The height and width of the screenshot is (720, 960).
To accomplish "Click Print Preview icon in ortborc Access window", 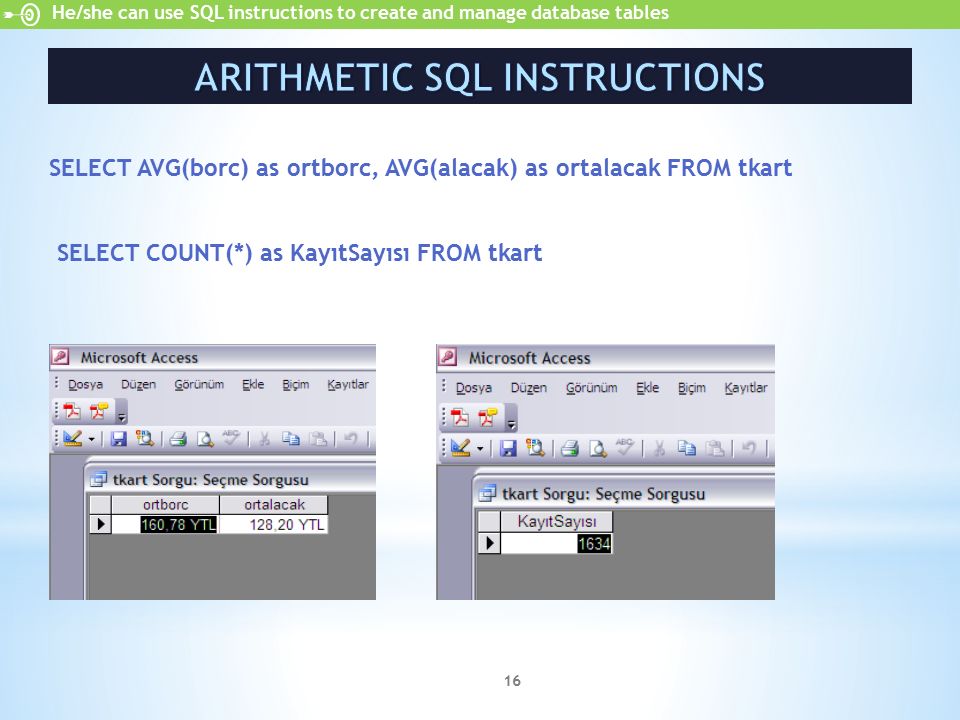I will (x=204, y=438).
